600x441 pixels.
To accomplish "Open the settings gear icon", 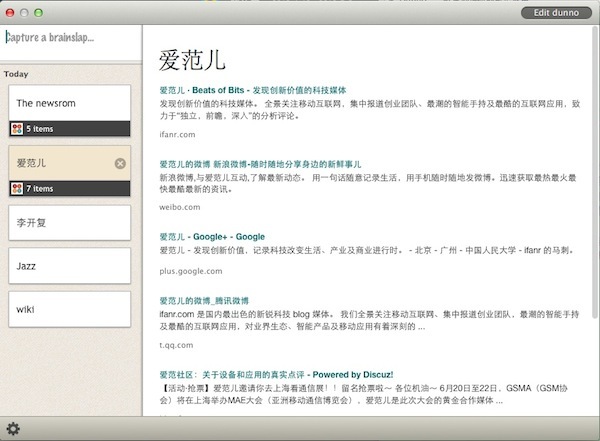I will coord(14,430).
